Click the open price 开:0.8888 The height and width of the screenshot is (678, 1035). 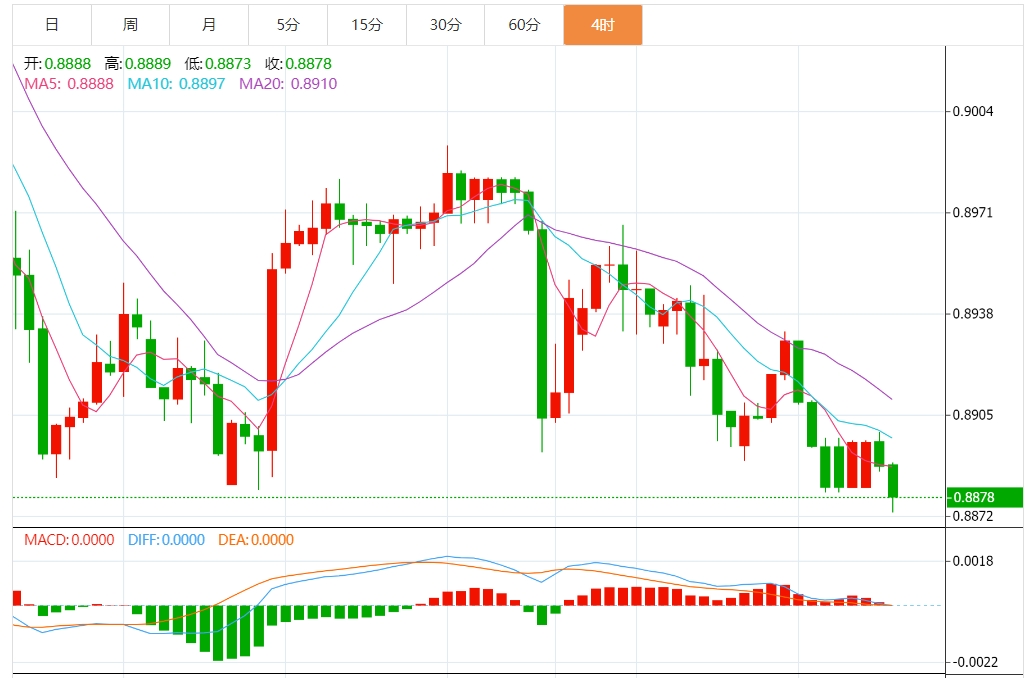[57, 64]
